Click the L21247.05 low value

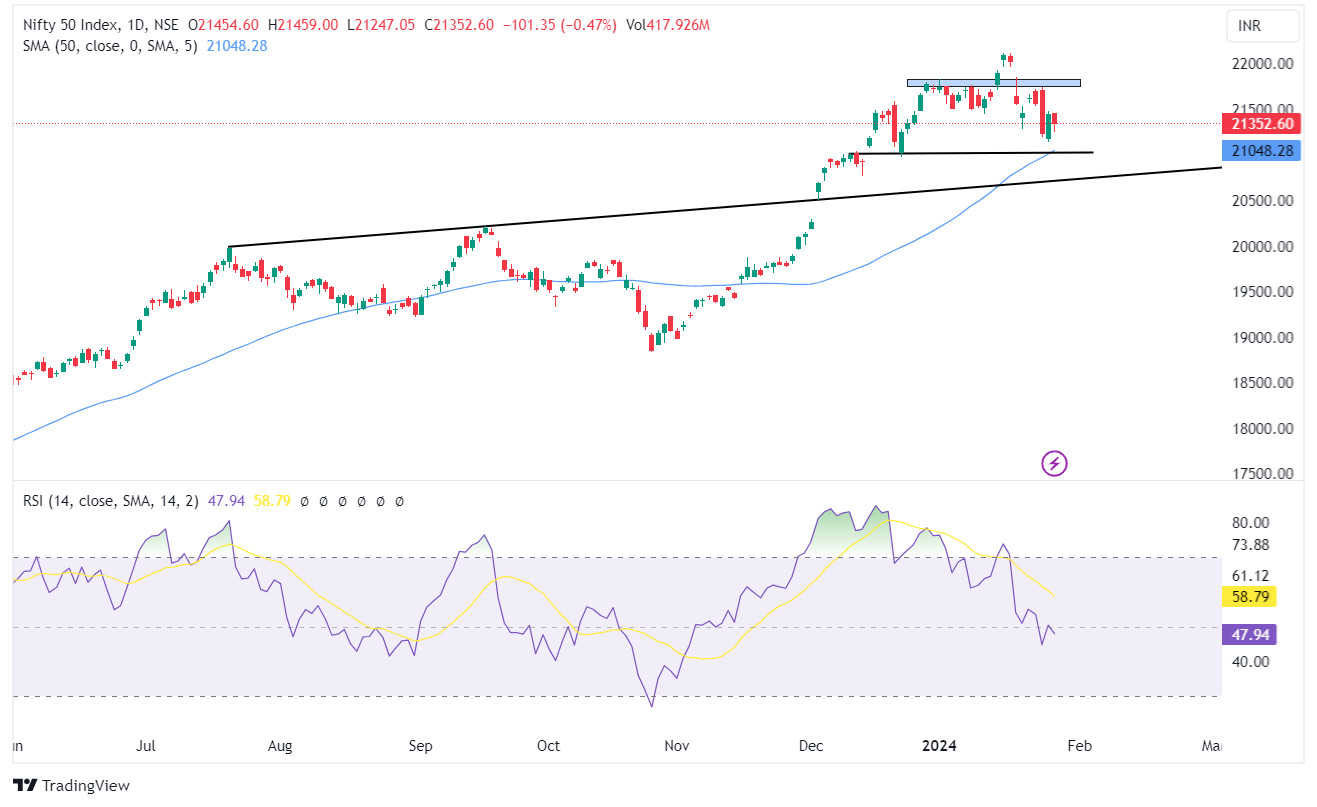[380, 25]
